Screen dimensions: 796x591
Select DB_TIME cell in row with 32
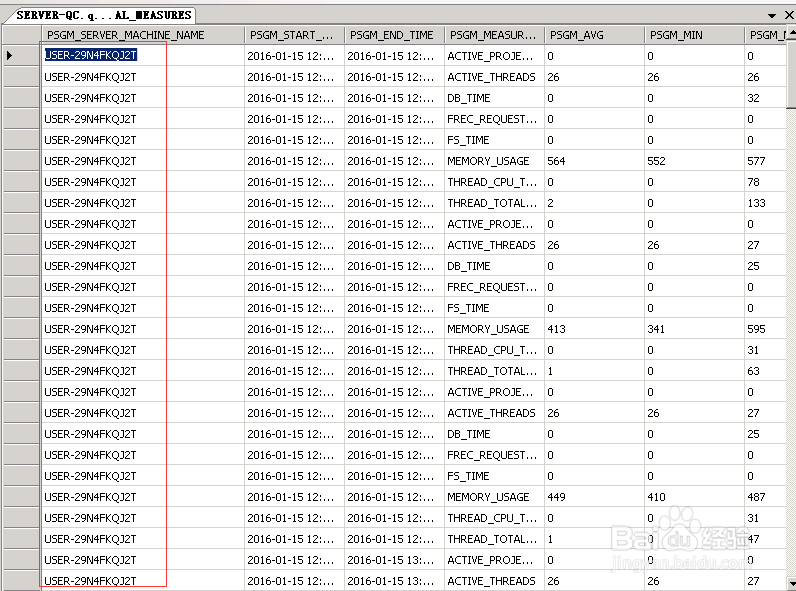pyautogui.click(x=494, y=98)
